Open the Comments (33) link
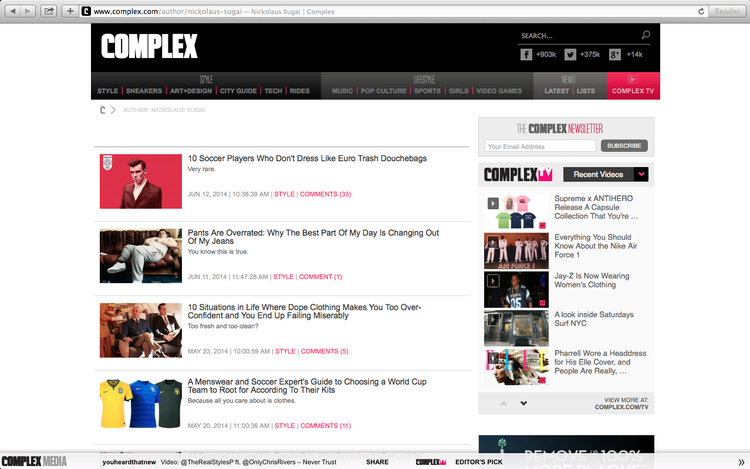Image resolution: width=750 pixels, height=469 pixels. click(325, 194)
